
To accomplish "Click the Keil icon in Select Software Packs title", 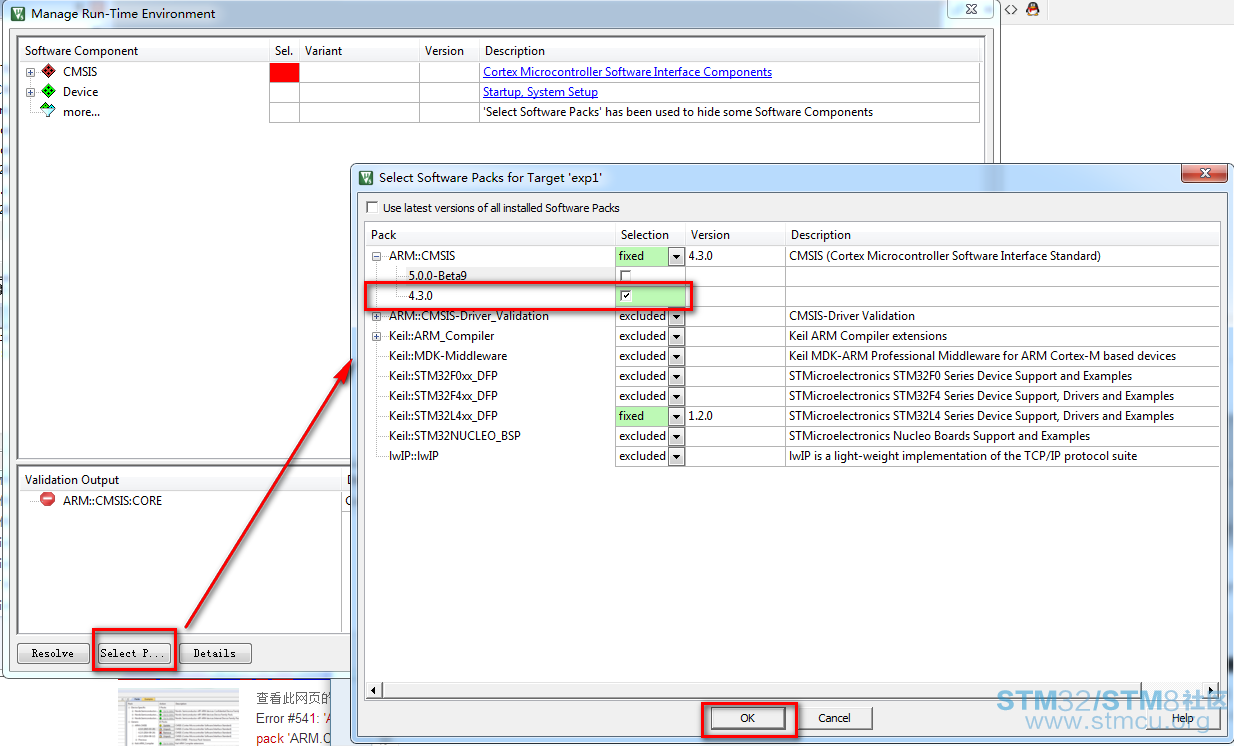I will pos(366,178).
